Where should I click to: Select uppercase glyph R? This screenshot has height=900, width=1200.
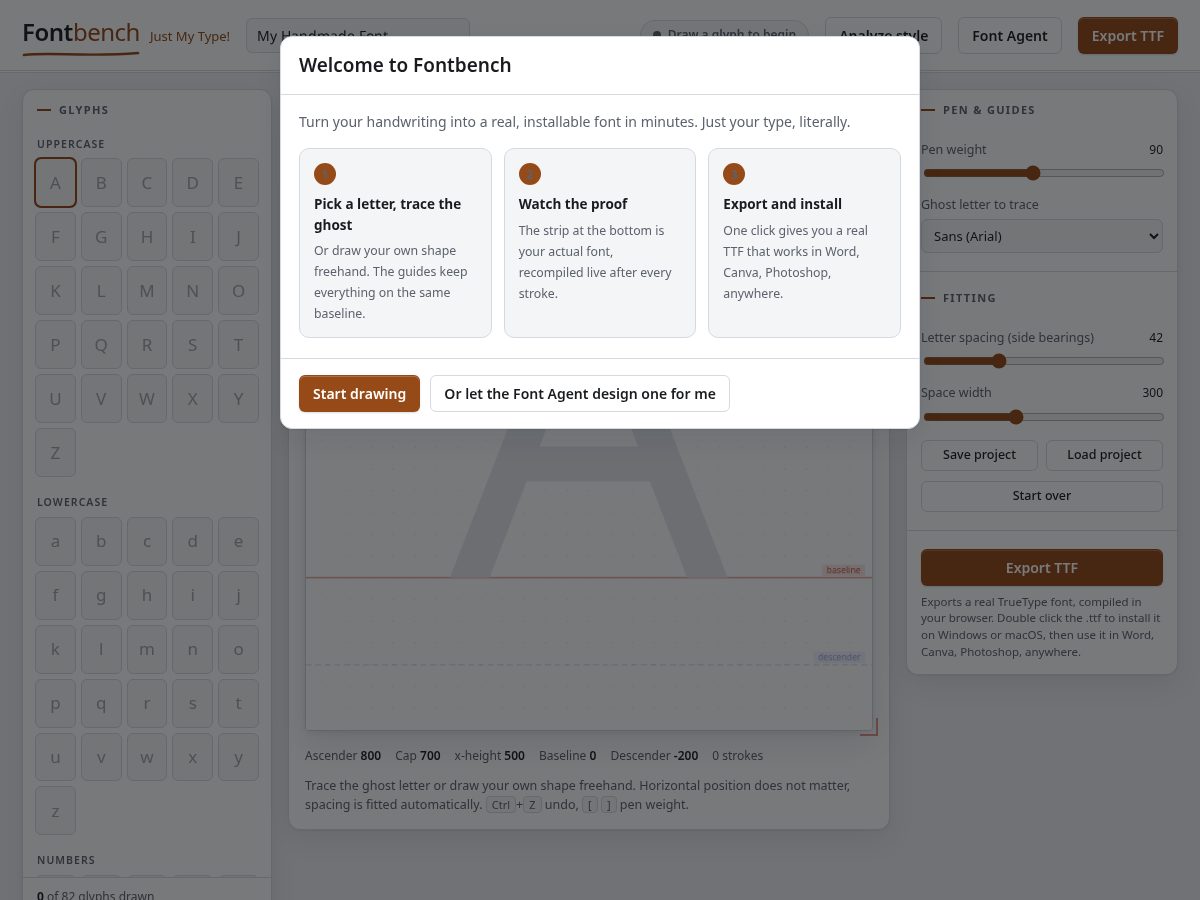pyautogui.click(x=147, y=345)
